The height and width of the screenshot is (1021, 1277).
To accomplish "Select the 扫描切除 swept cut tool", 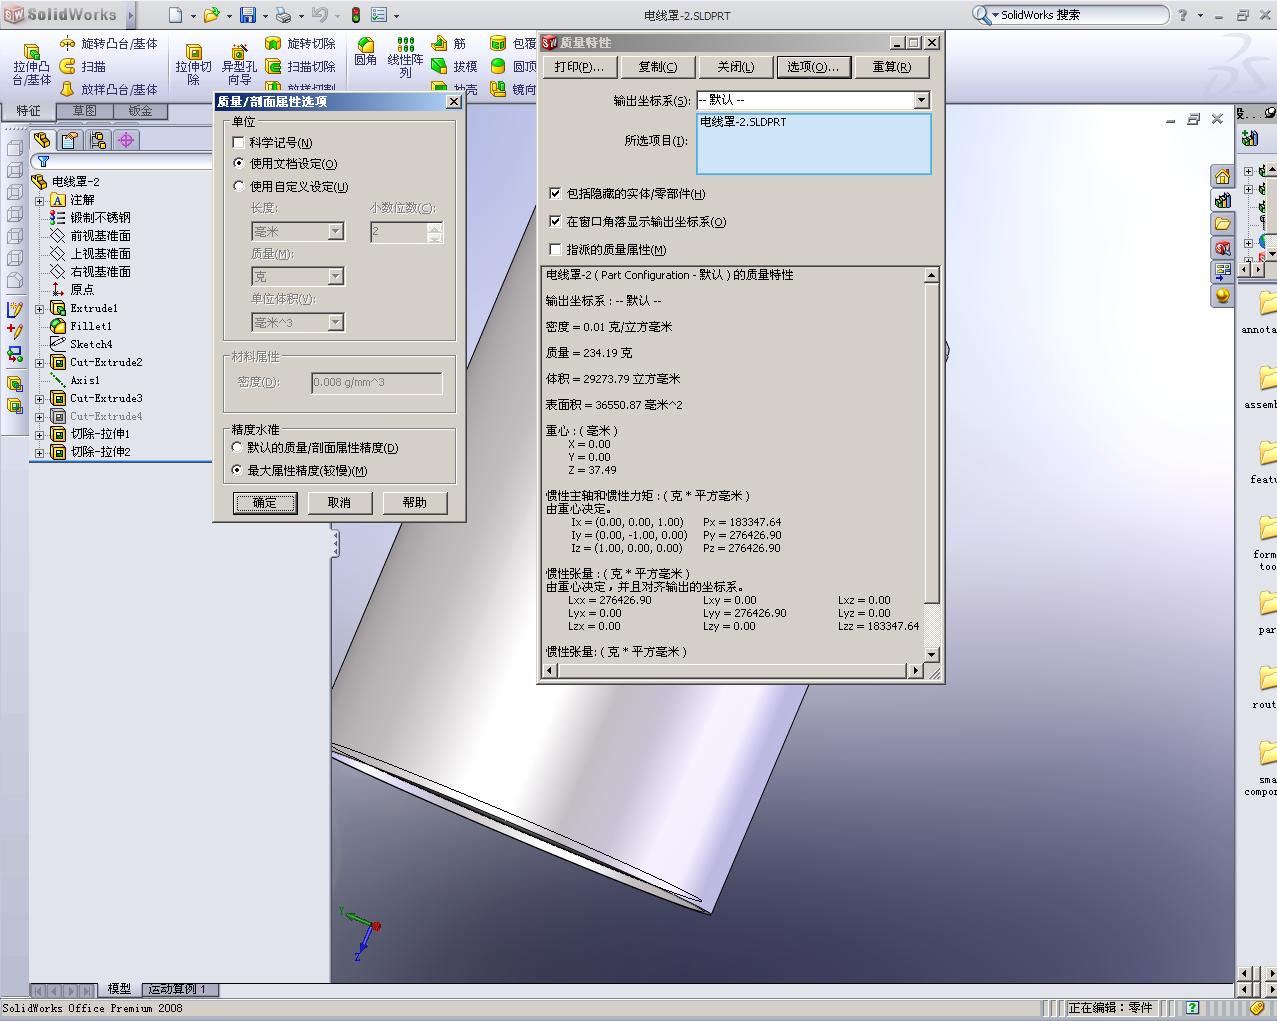I will click(300, 66).
